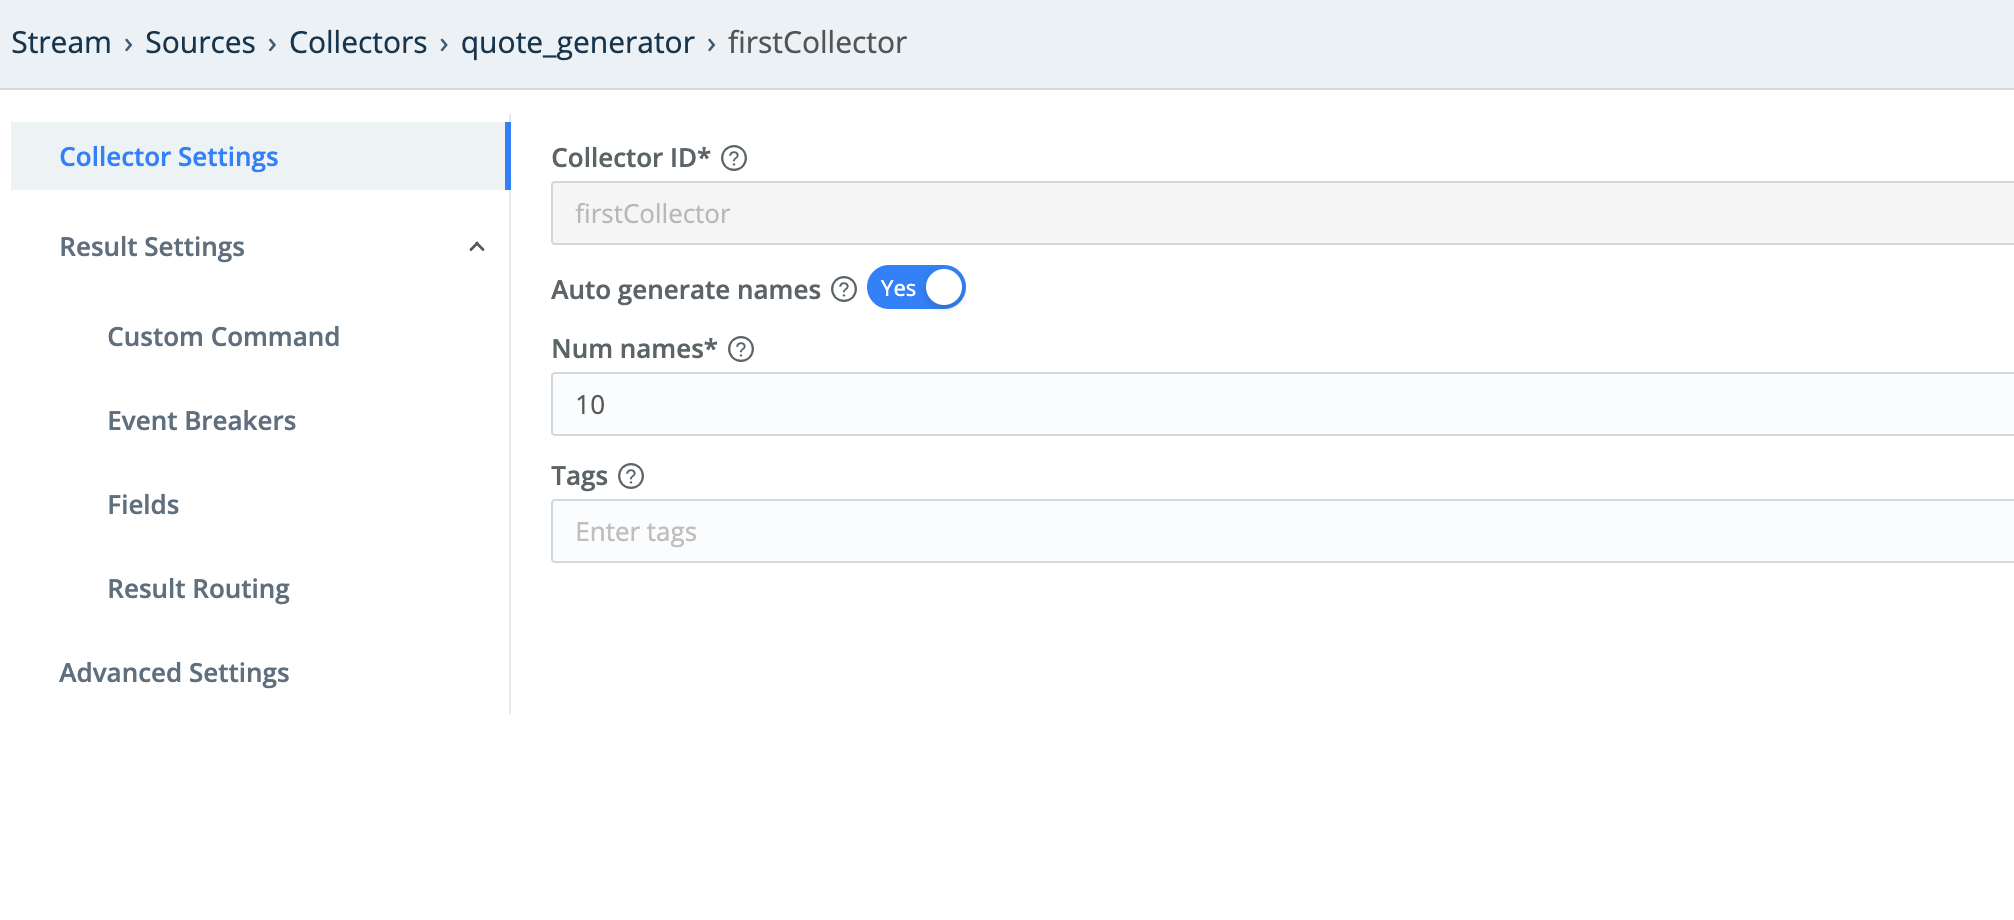Collapse the Result Settings section
Image resolution: width=2014 pixels, height=920 pixels.
[x=478, y=246]
